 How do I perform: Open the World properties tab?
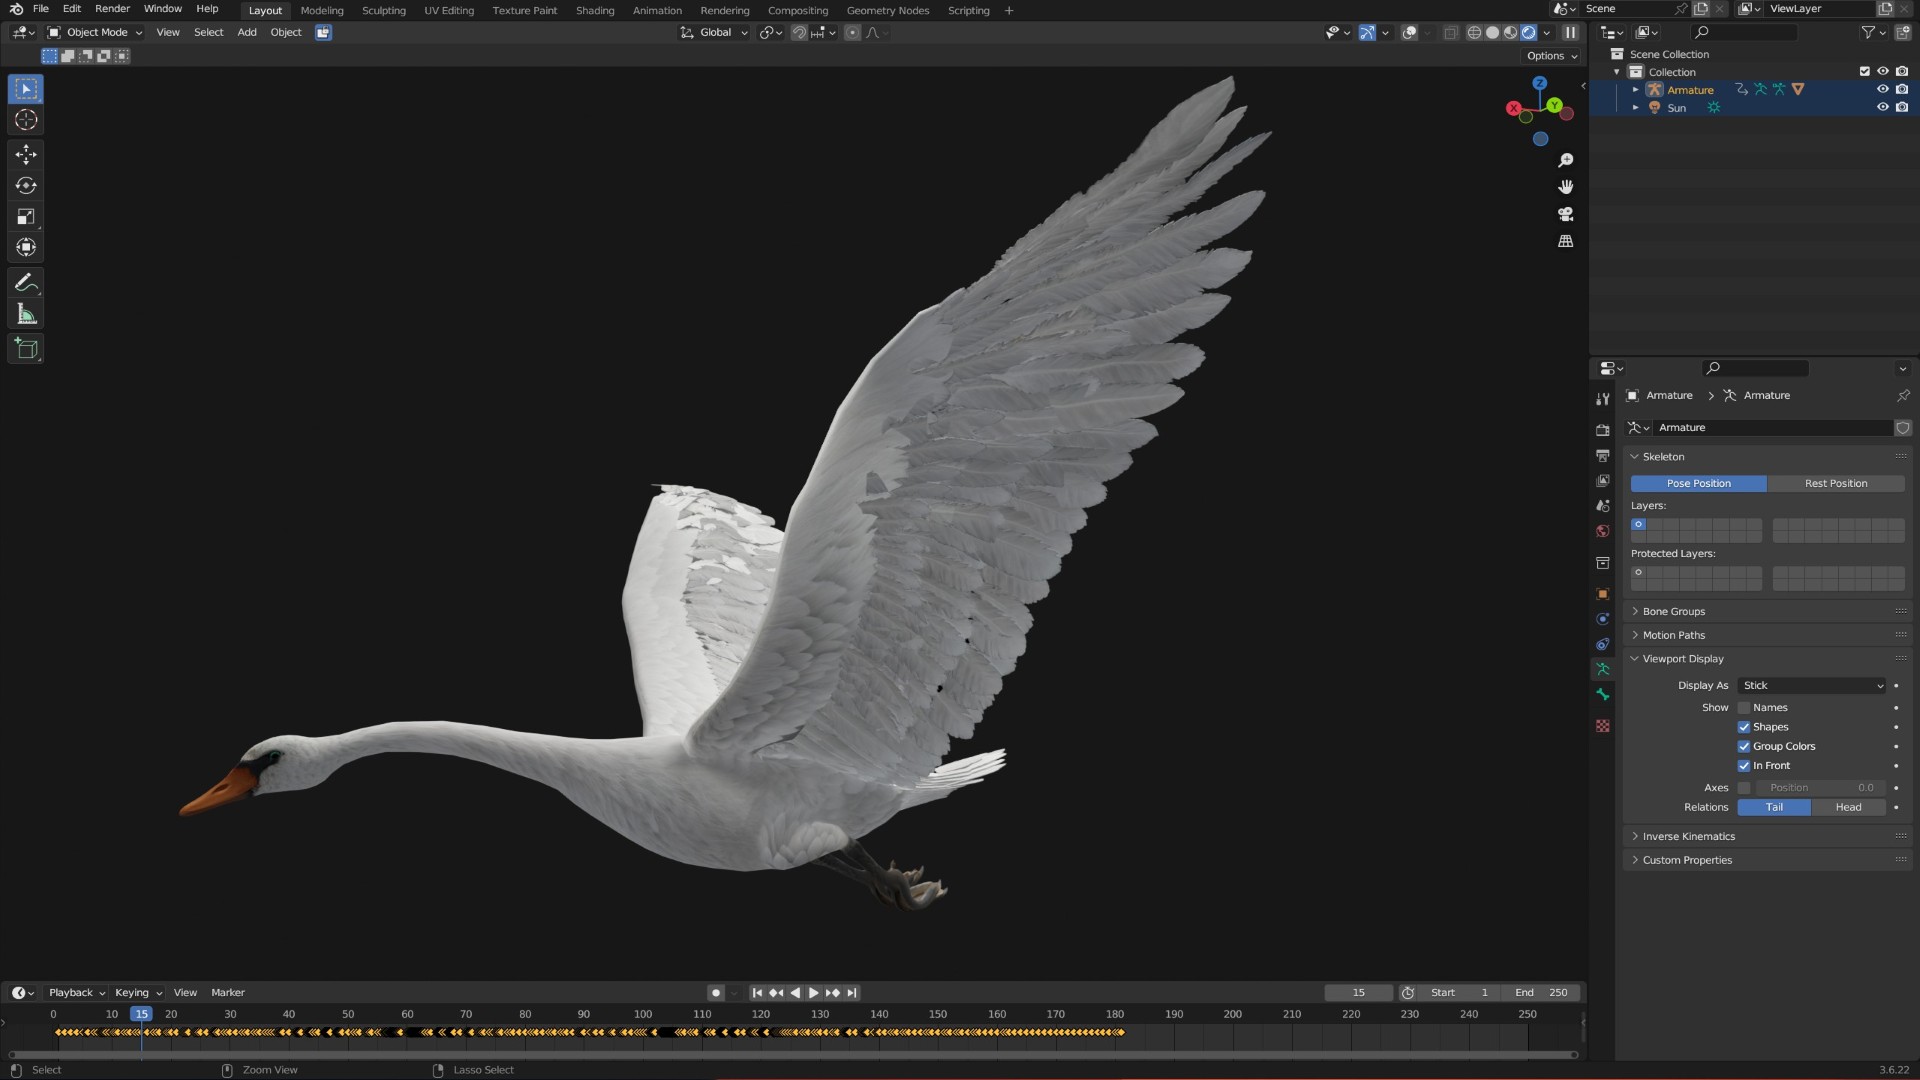pos(1603,531)
